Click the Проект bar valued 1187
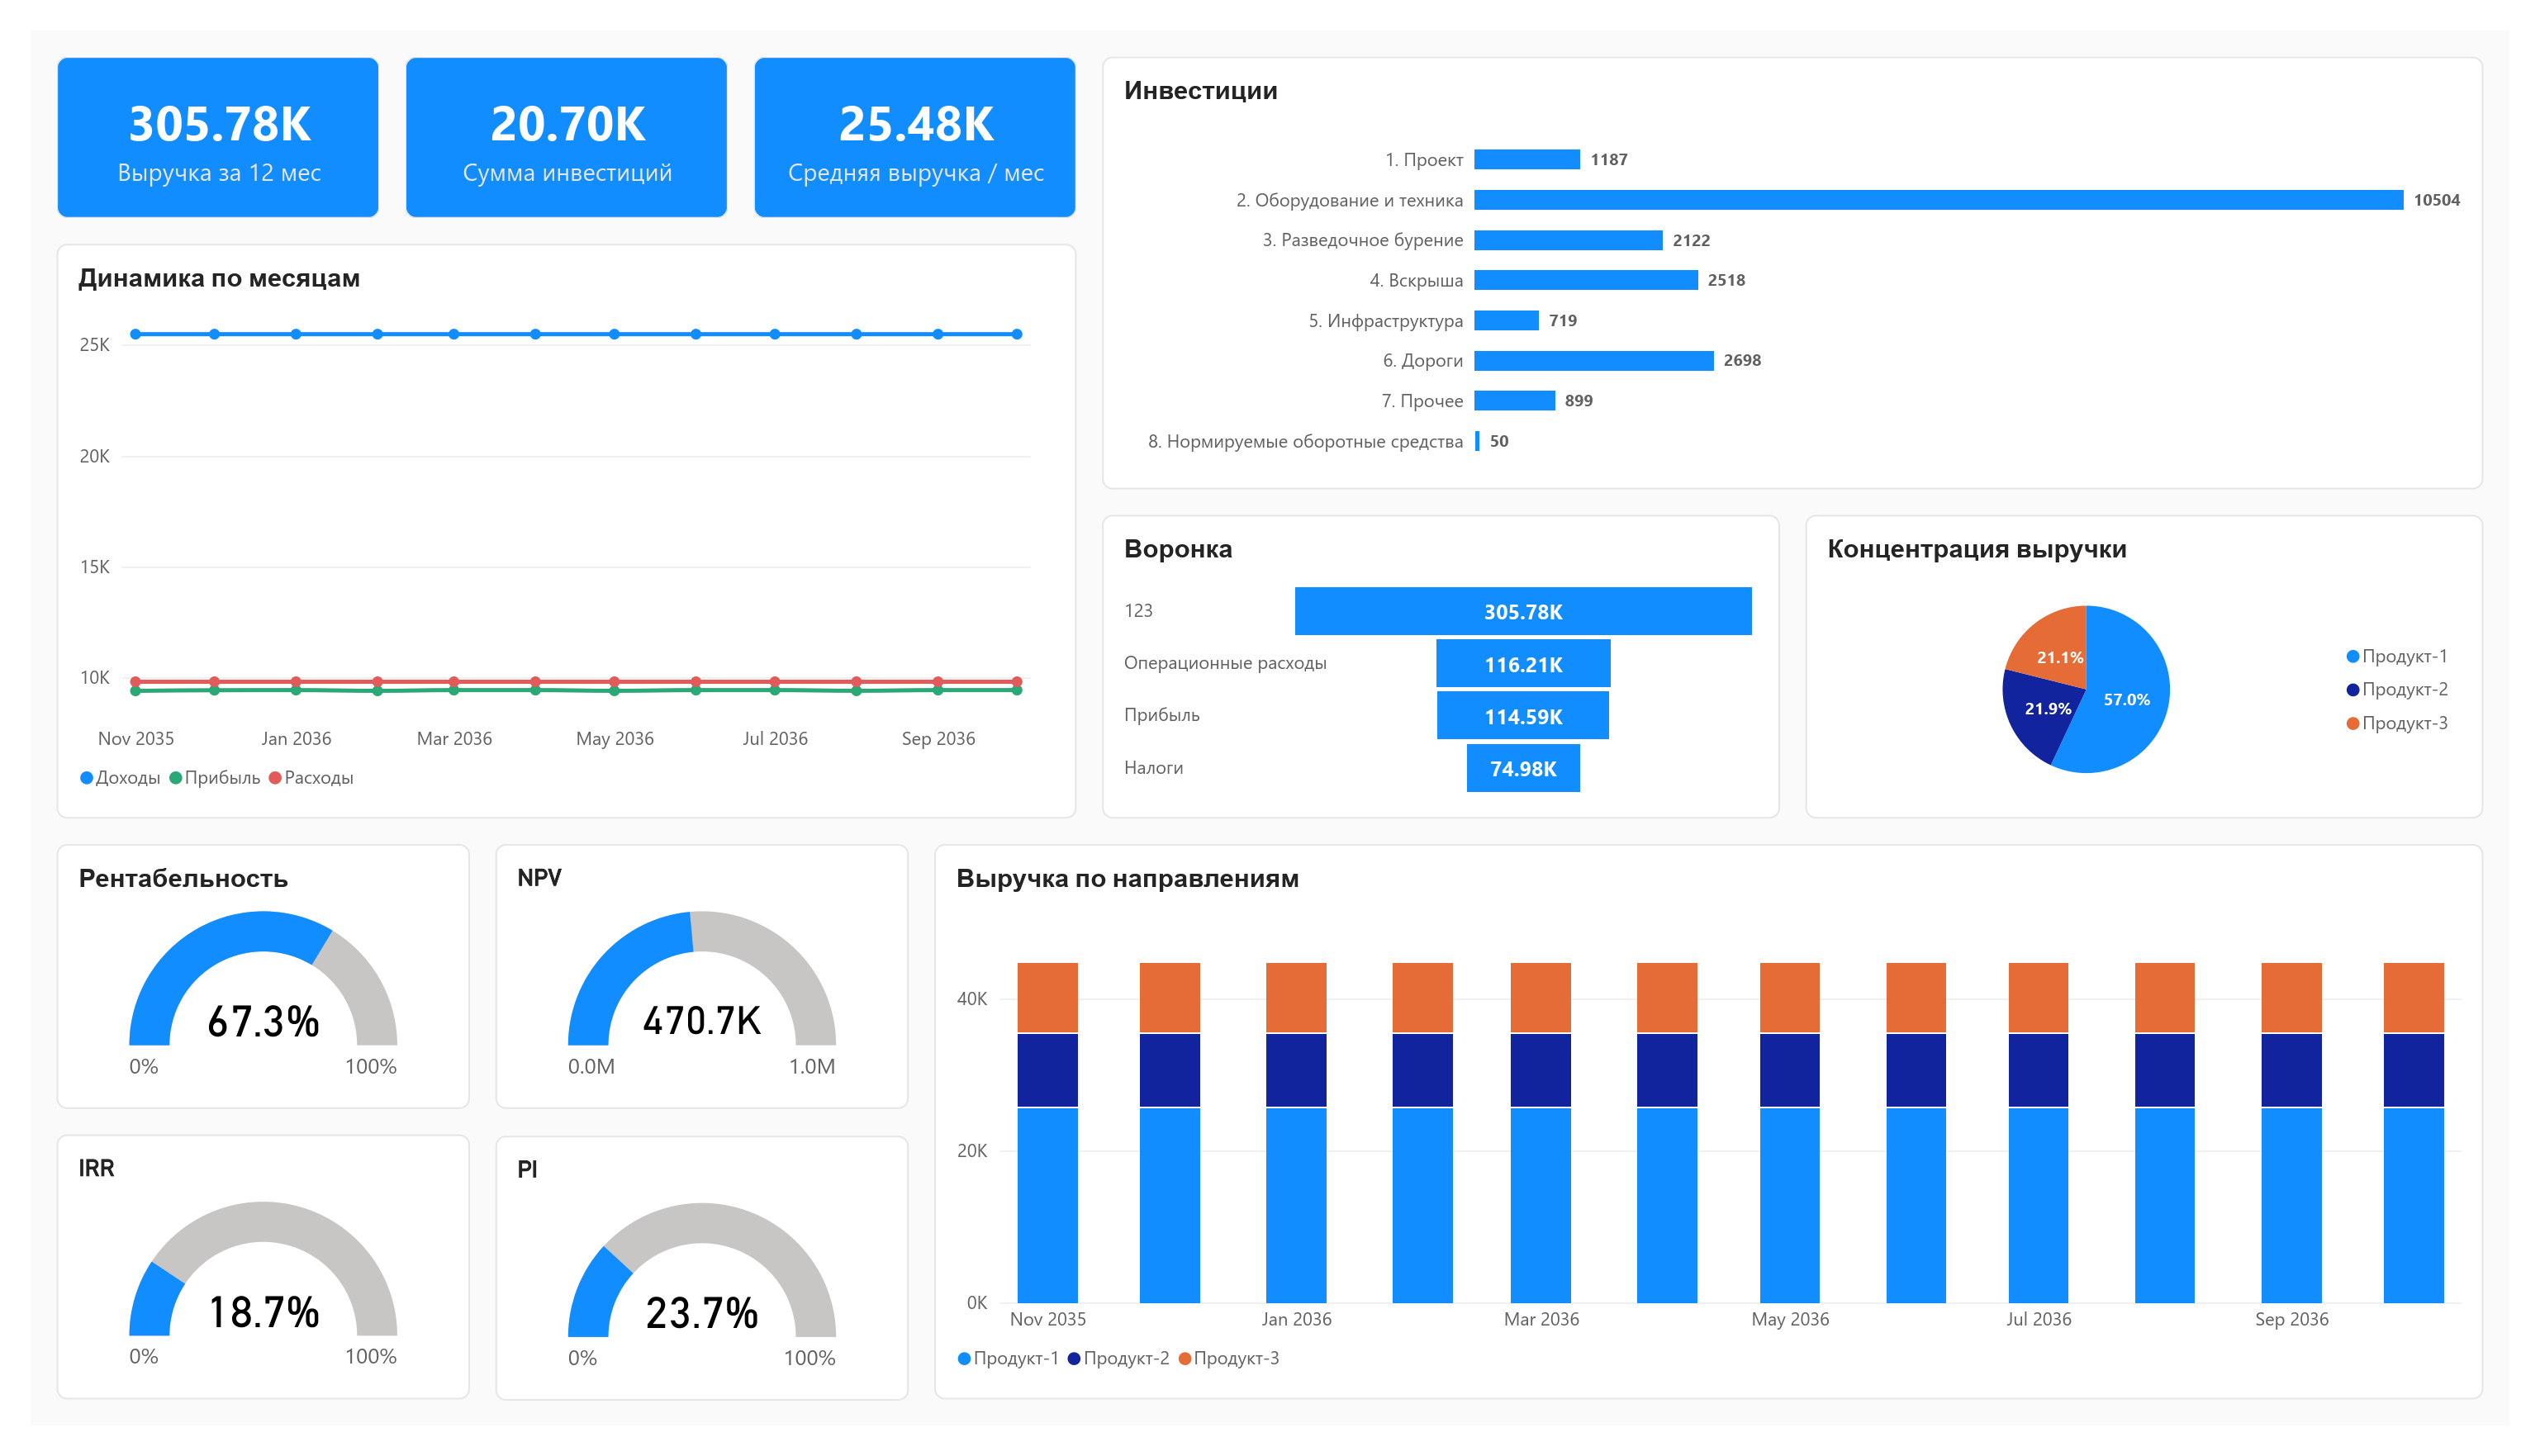Viewport: 2540px width, 1456px height. click(1527, 160)
